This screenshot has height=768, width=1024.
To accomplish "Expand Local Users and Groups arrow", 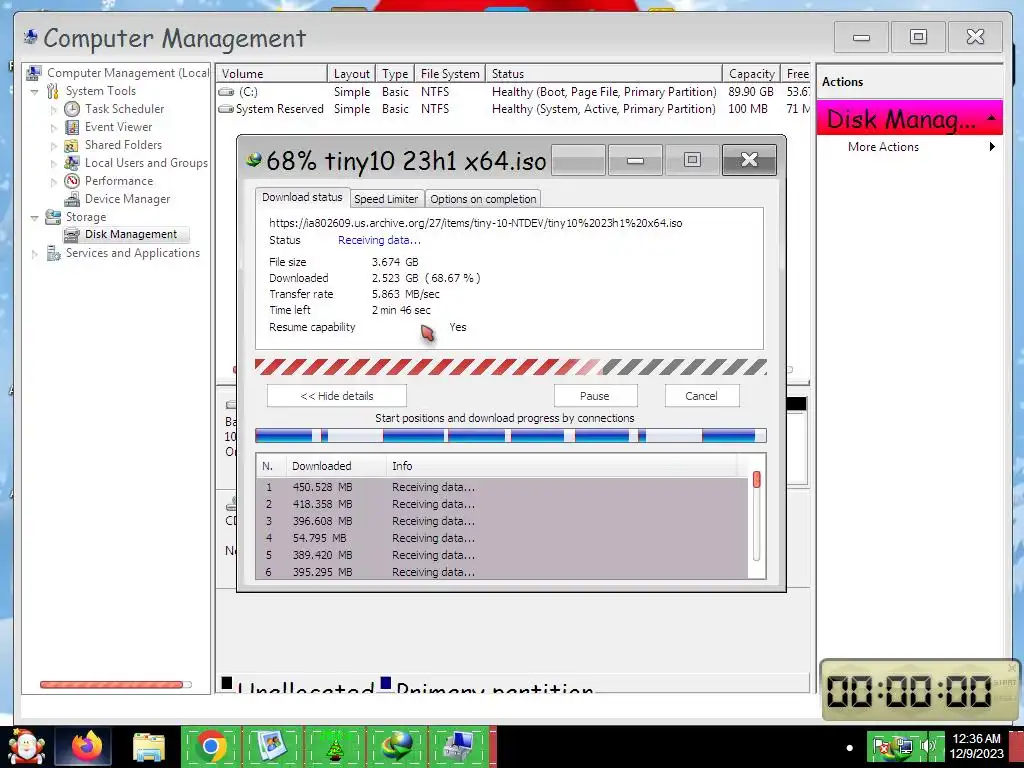I will [x=54, y=164].
